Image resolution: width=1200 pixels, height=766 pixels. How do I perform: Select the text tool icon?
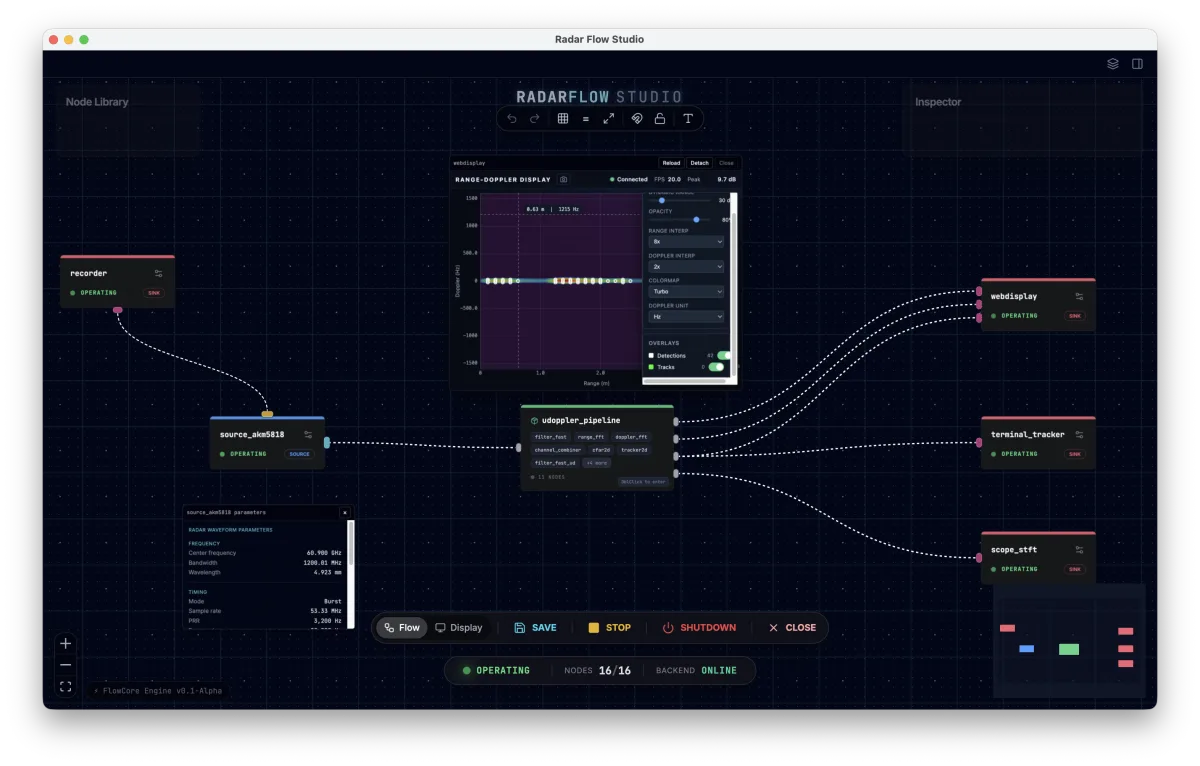point(688,118)
